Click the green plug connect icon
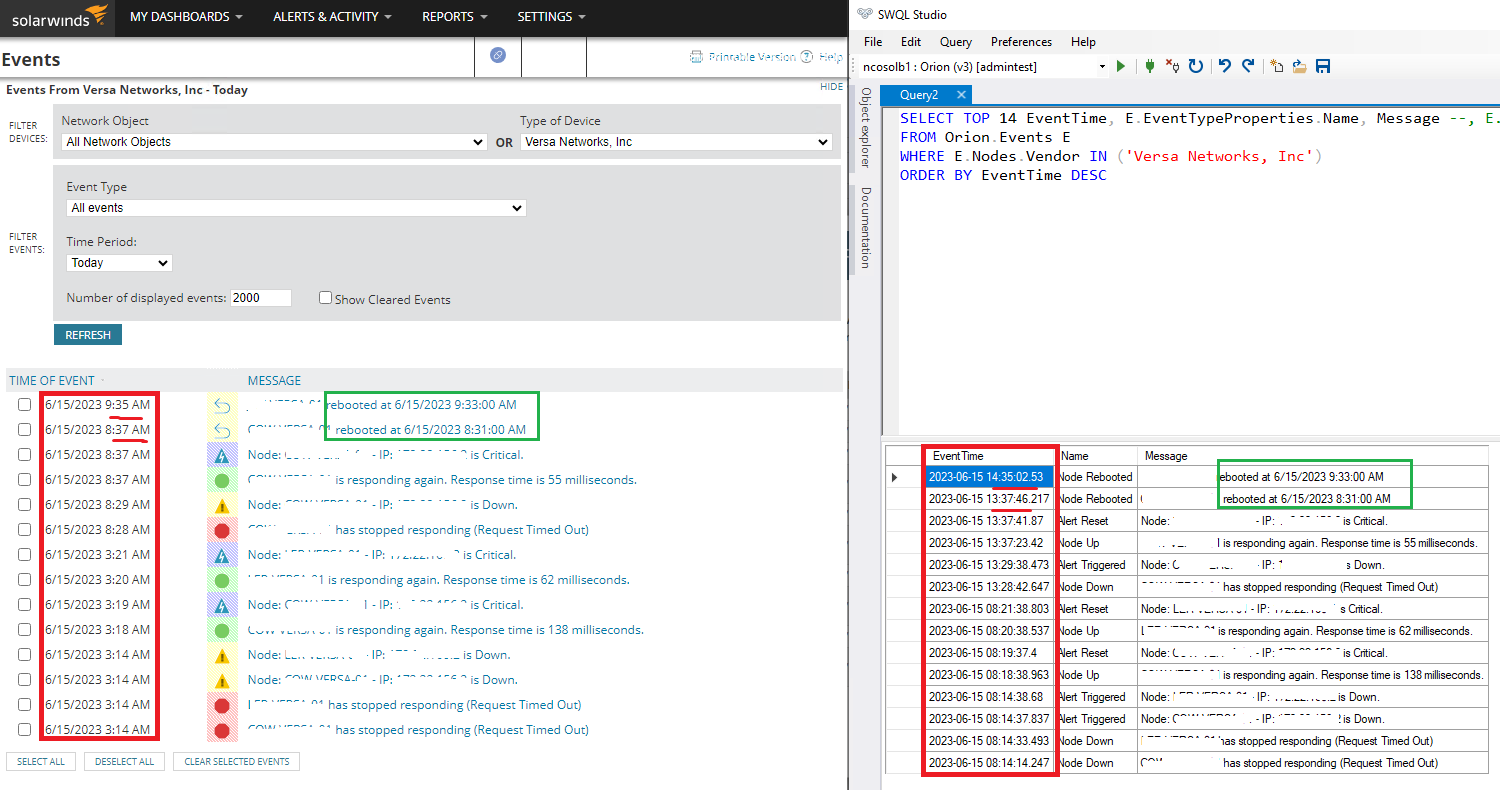 click(x=1149, y=66)
